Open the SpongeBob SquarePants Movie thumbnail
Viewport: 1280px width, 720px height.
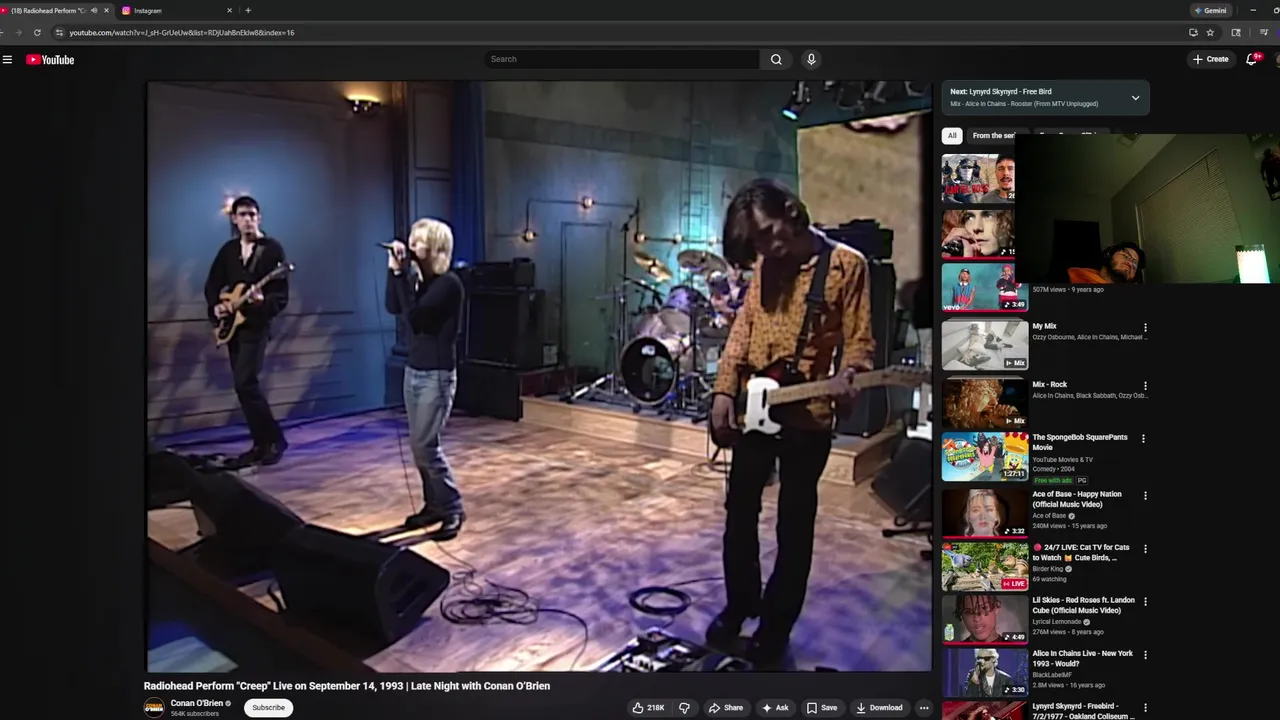click(x=985, y=456)
